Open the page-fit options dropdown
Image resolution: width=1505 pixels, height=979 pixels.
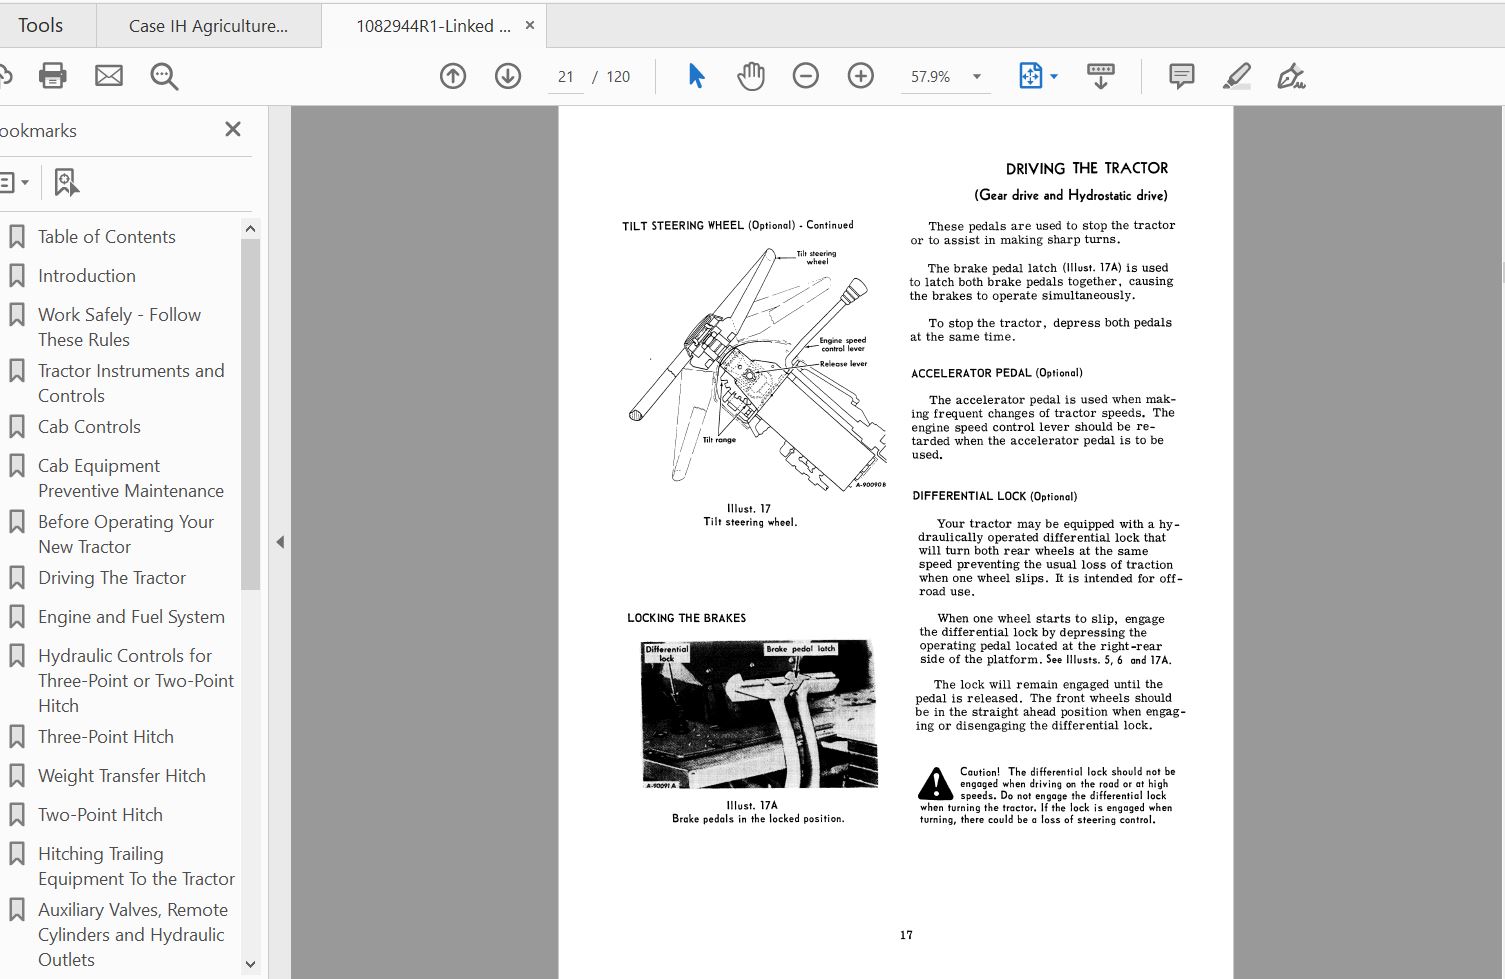(1053, 75)
